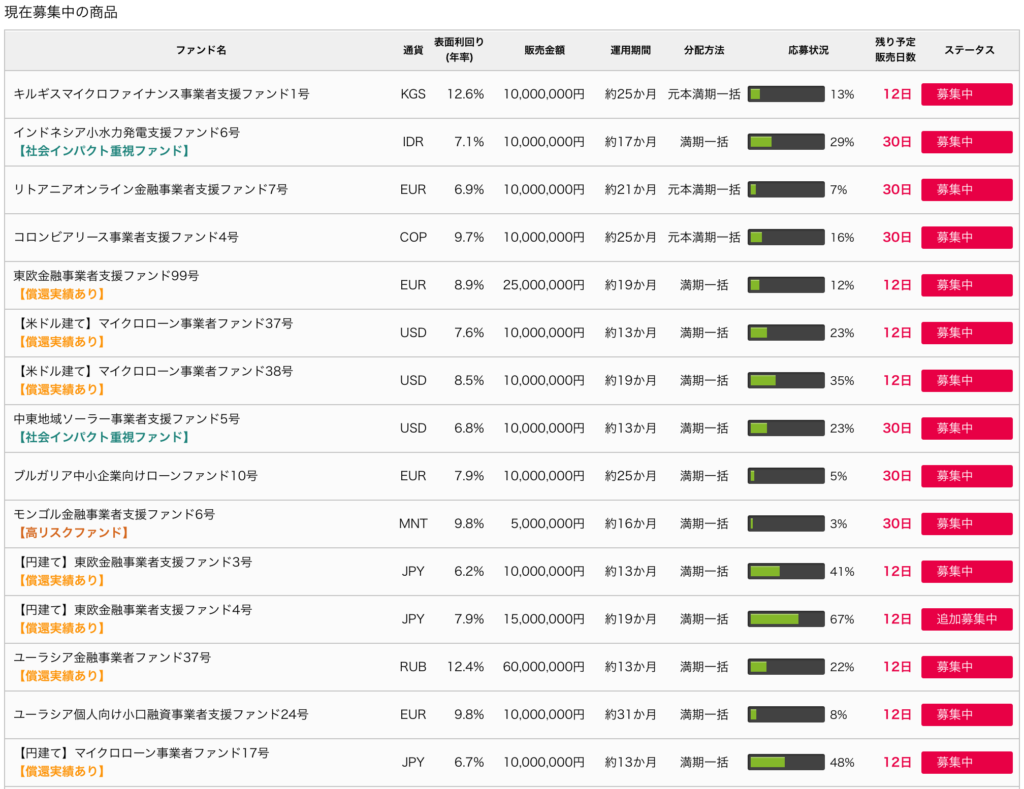Click 募集中 button for キルギスマイクロファイナンス事業者支援ファンド1号
Viewport: 1024px width, 789px height.
tap(967, 94)
